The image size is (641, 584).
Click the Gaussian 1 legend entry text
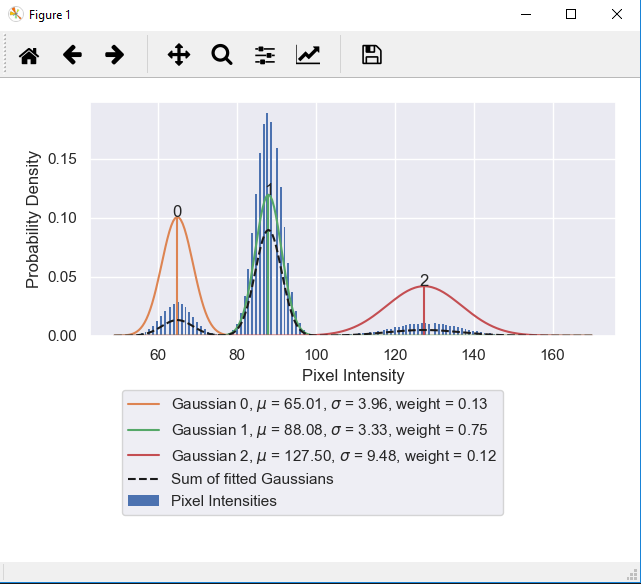point(329,430)
